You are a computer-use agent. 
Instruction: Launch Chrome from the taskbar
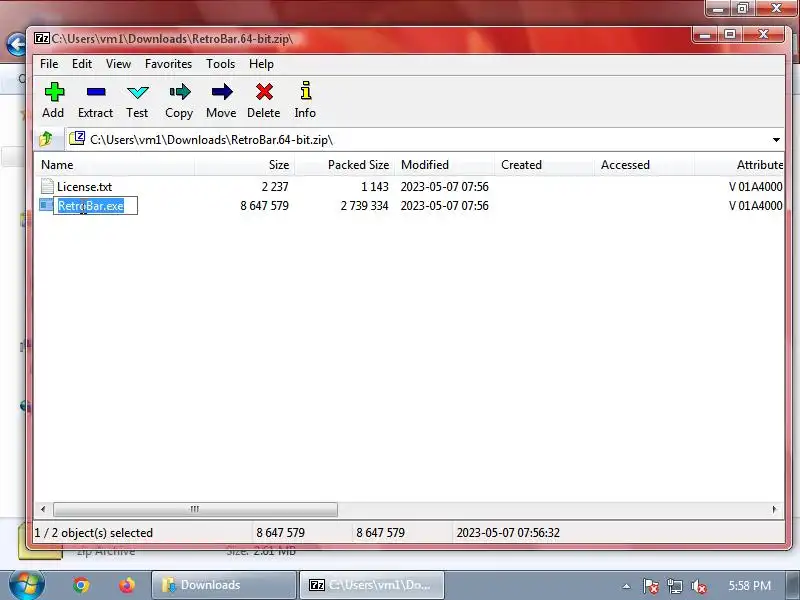click(x=81, y=585)
